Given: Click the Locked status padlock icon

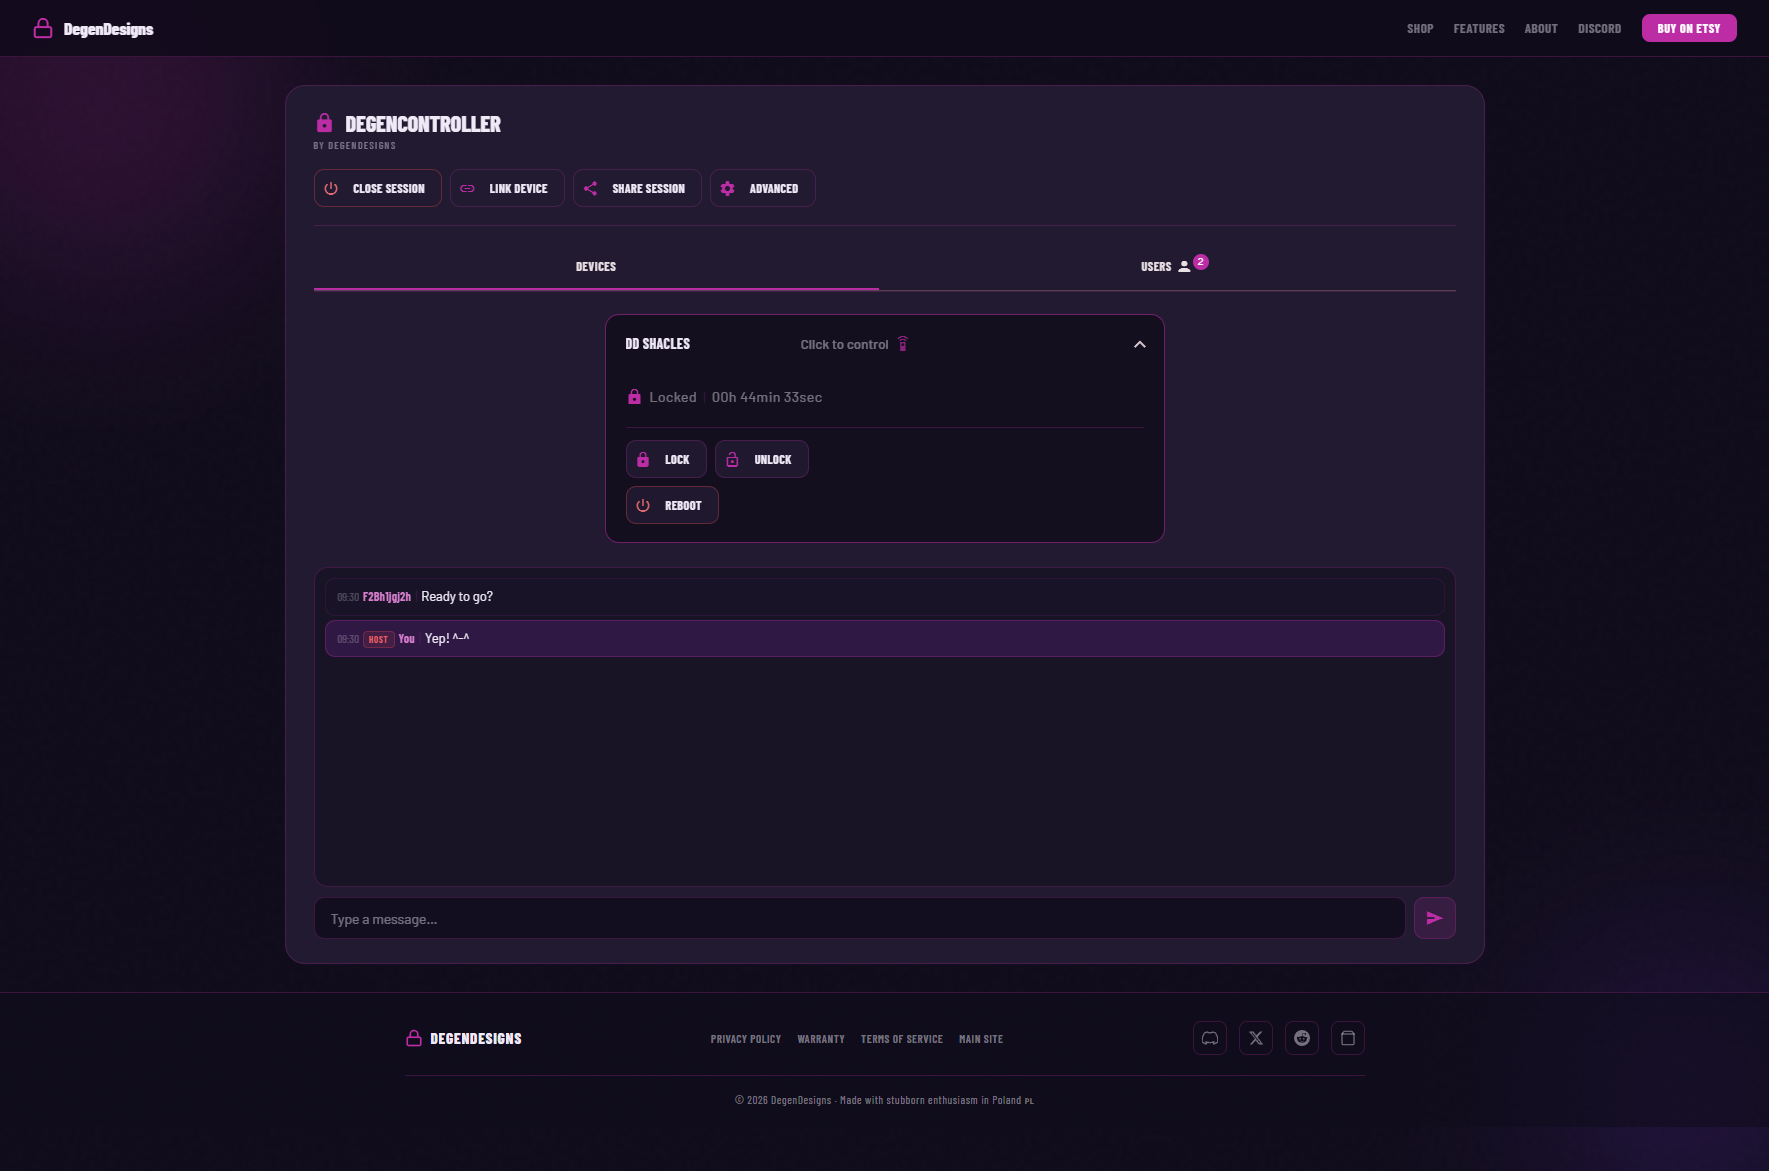Looking at the screenshot, I should point(634,397).
